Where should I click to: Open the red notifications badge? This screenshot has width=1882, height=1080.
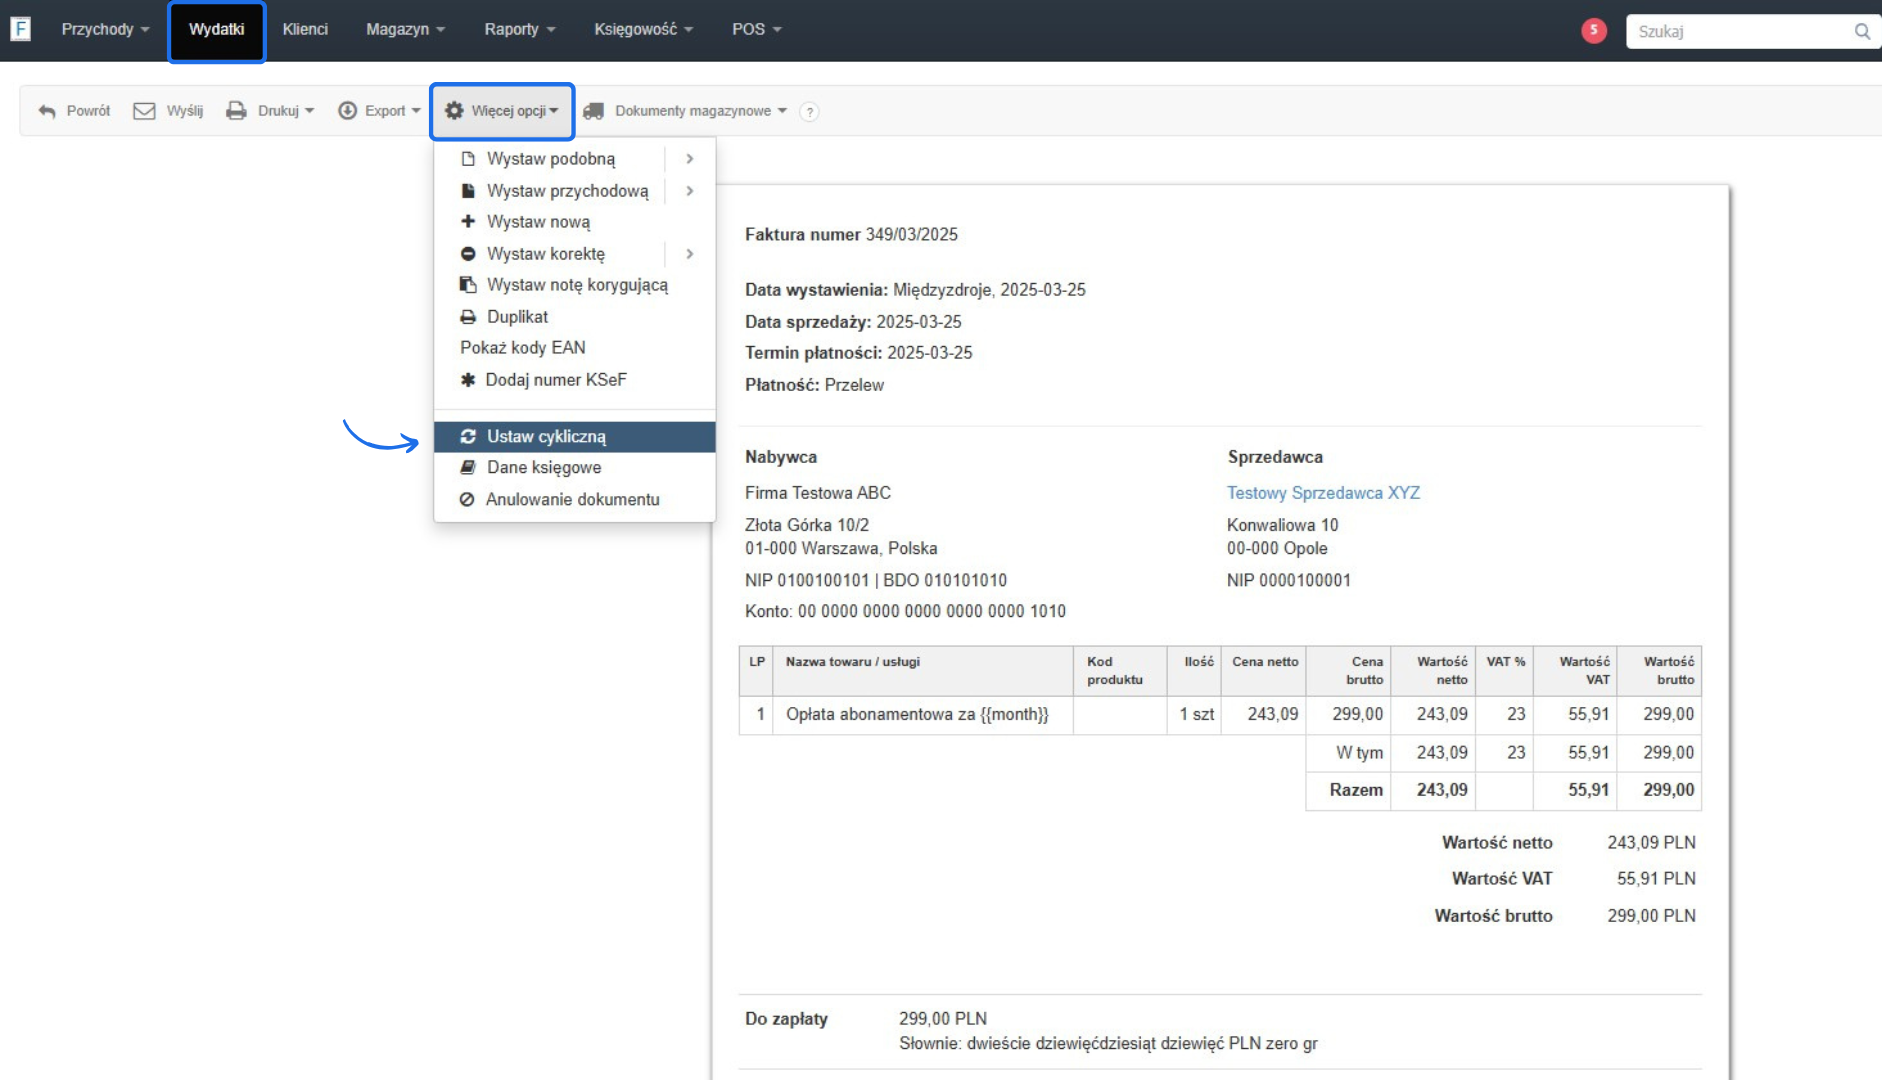(1593, 31)
